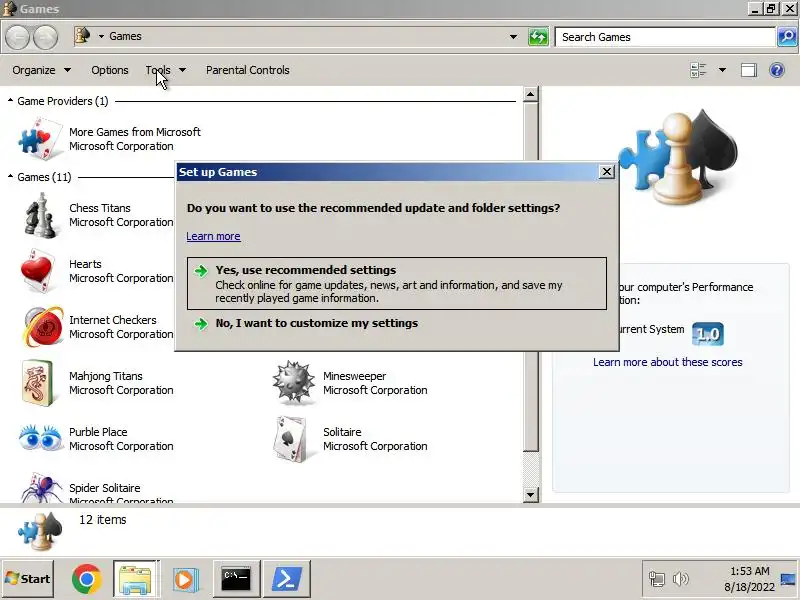
Task: Open the Tools dropdown arrow
Action: pos(182,70)
